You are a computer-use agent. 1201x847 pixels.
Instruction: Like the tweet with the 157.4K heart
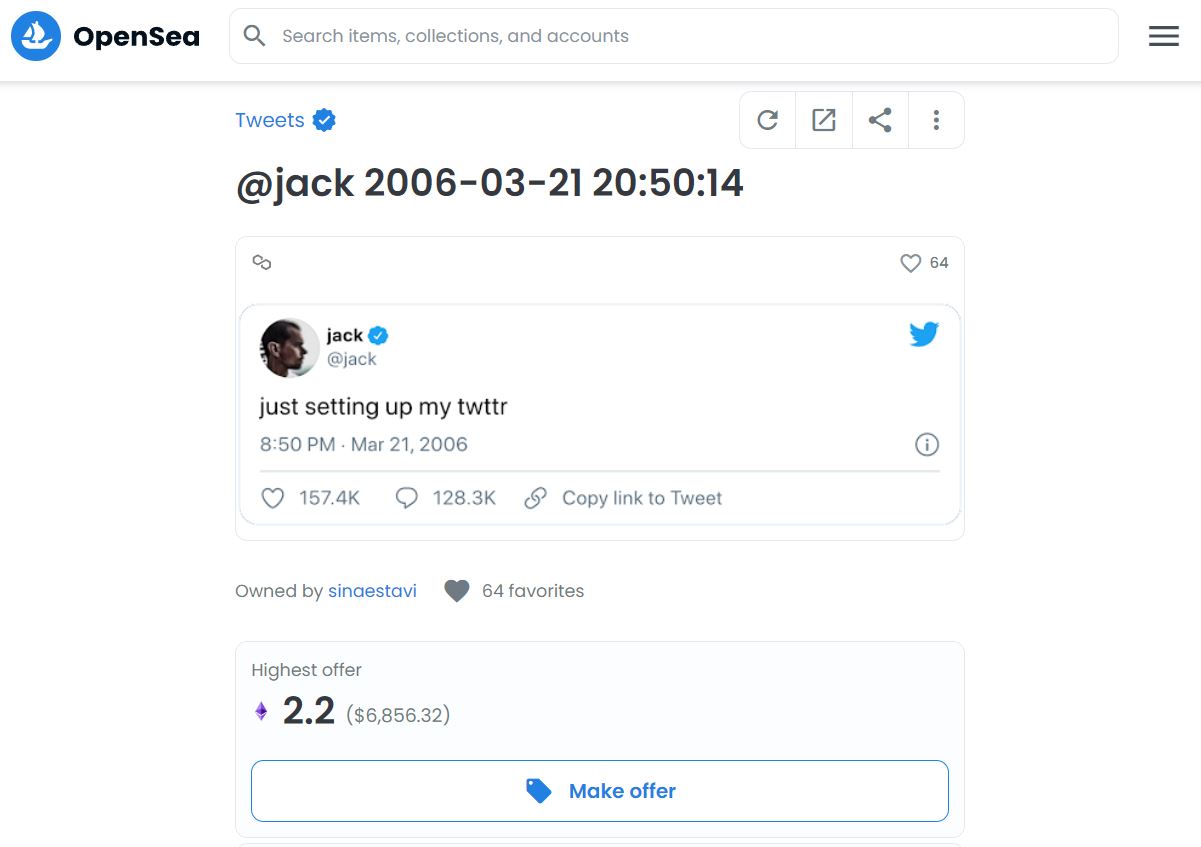[272, 498]
